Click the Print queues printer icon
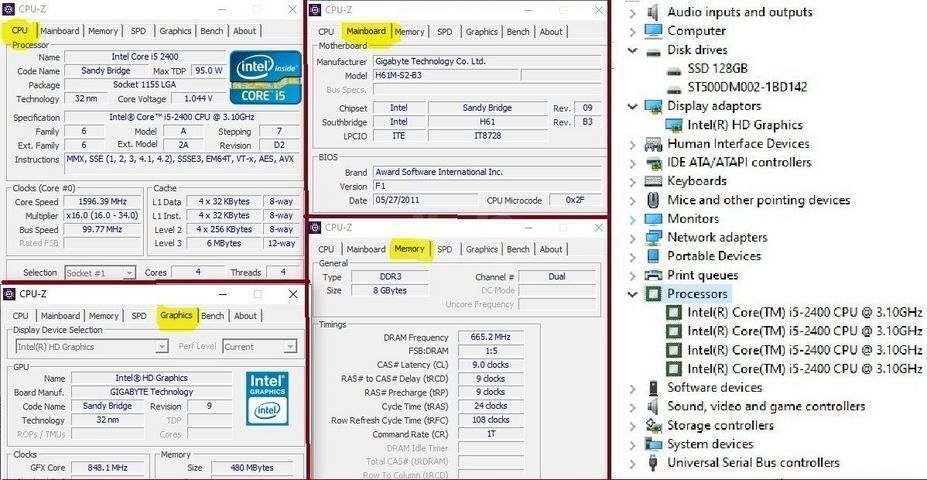Viewport: 927px width, 480px height. pyautogui.click(x=653, y=275)
